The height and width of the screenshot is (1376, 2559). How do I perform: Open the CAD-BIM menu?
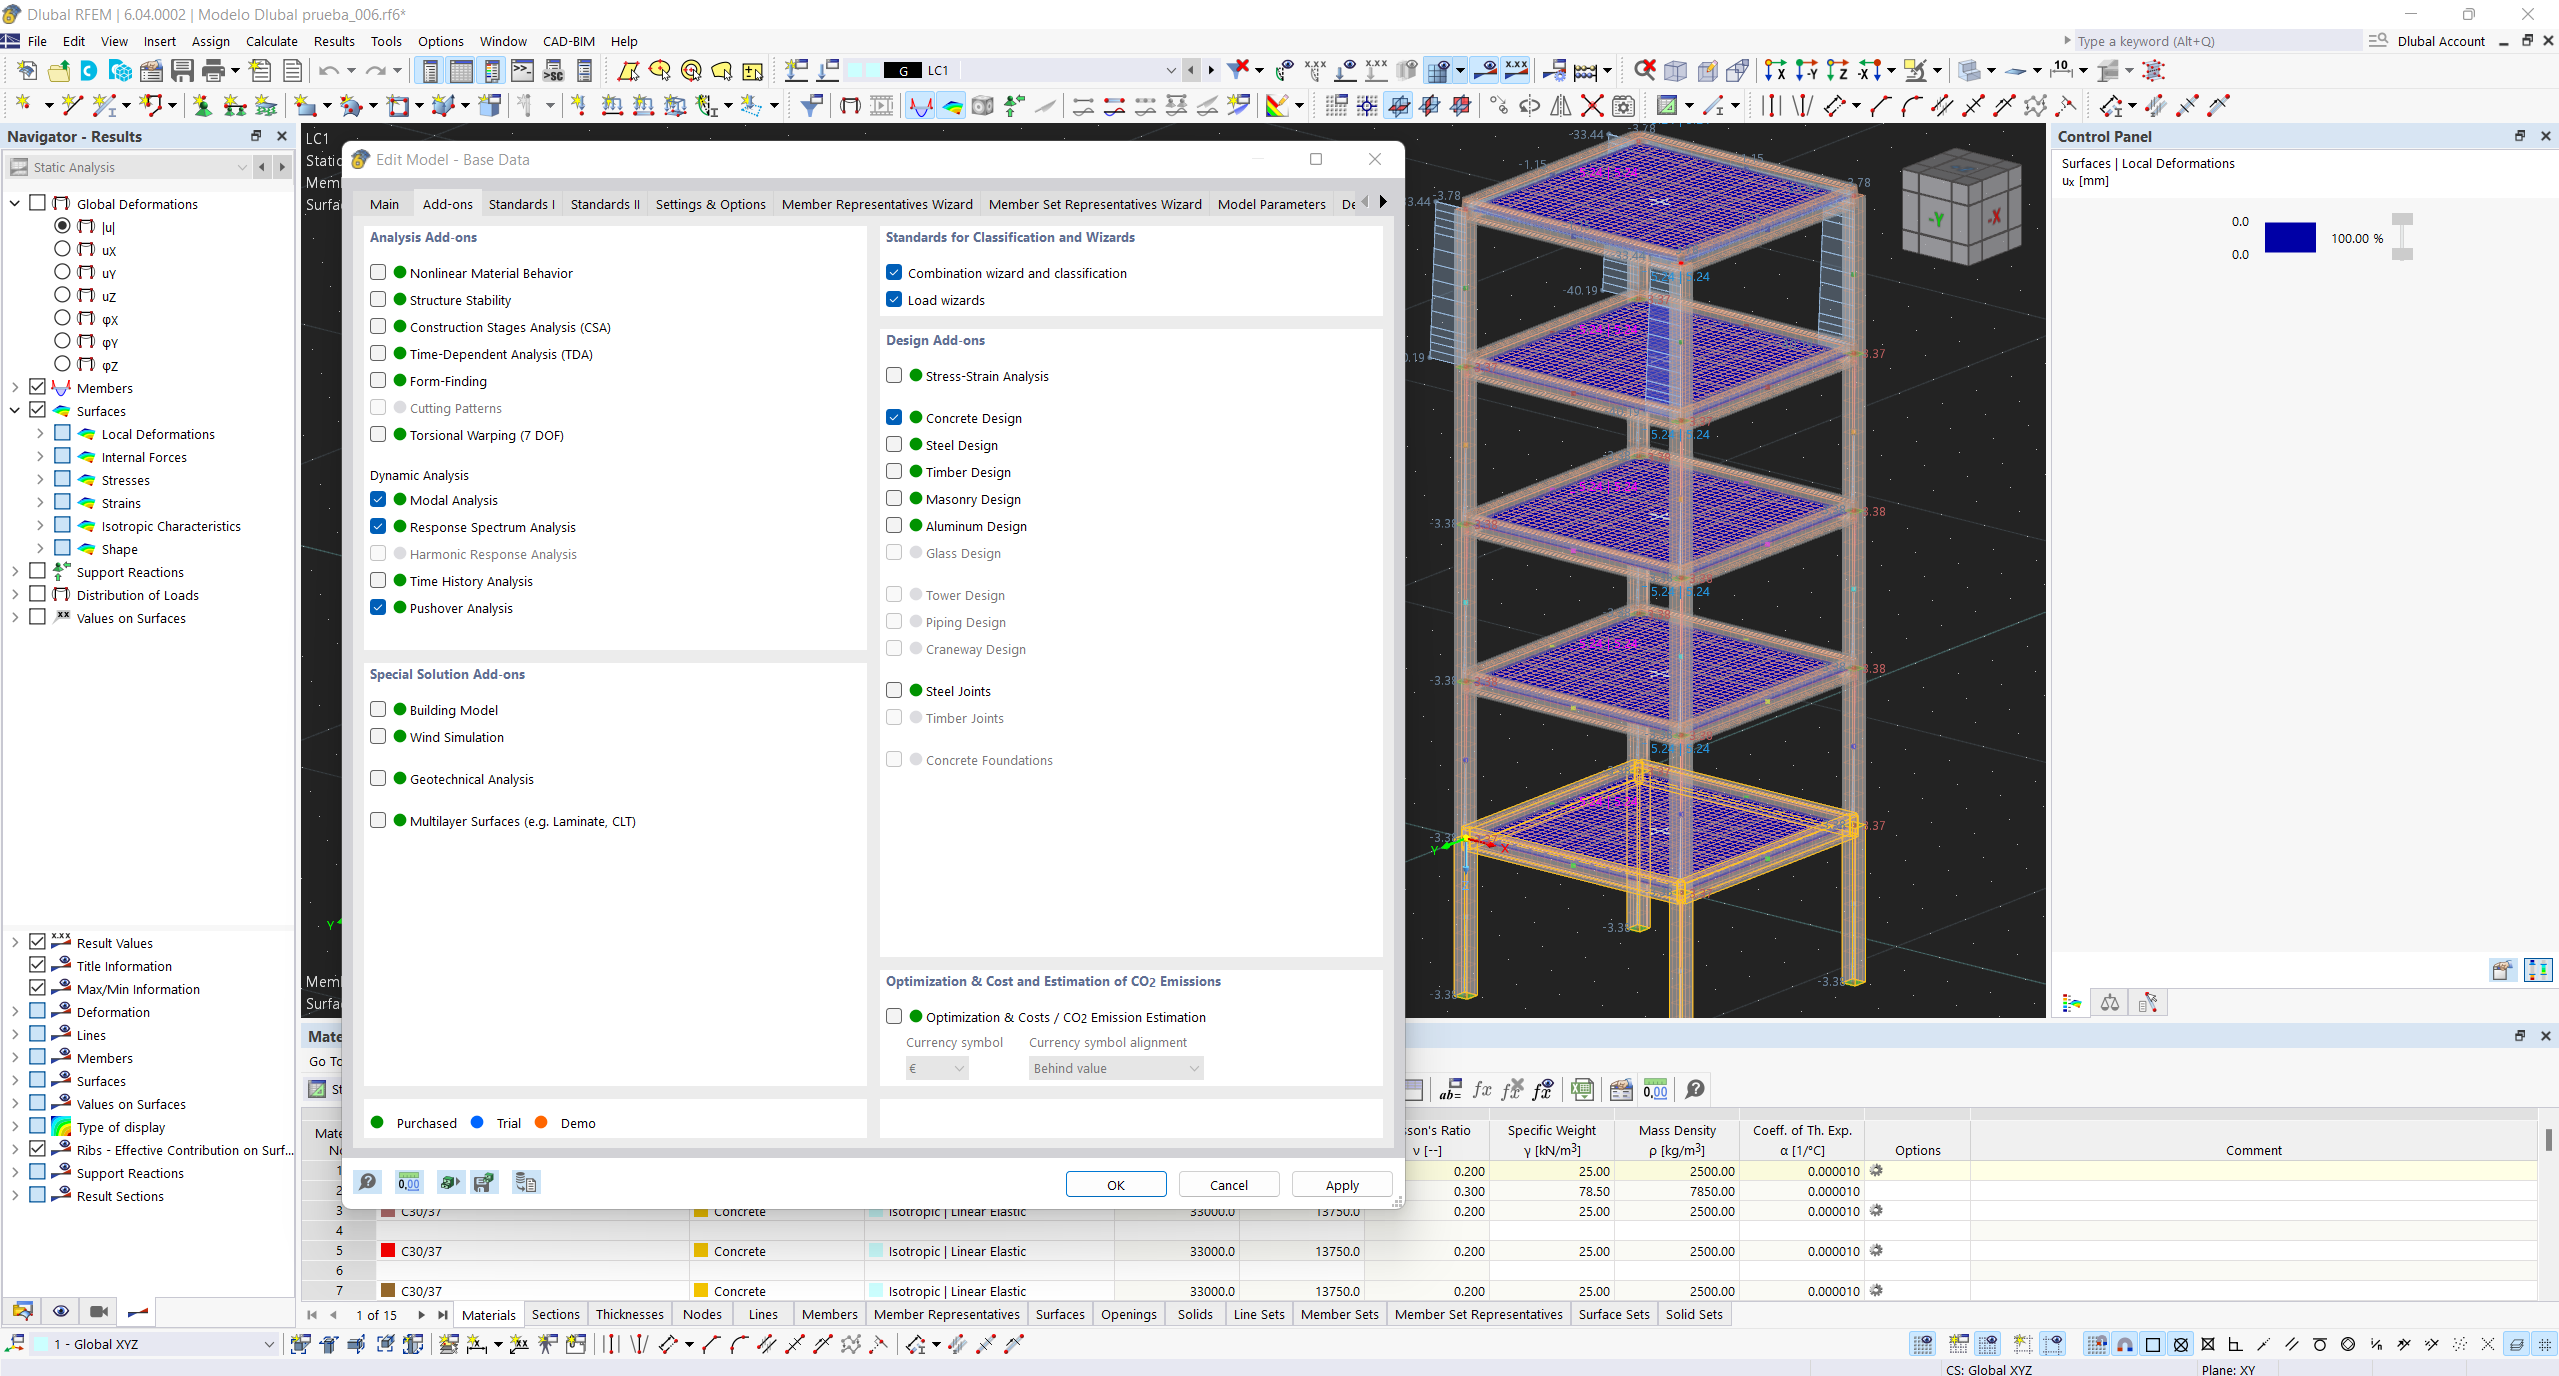568,41
